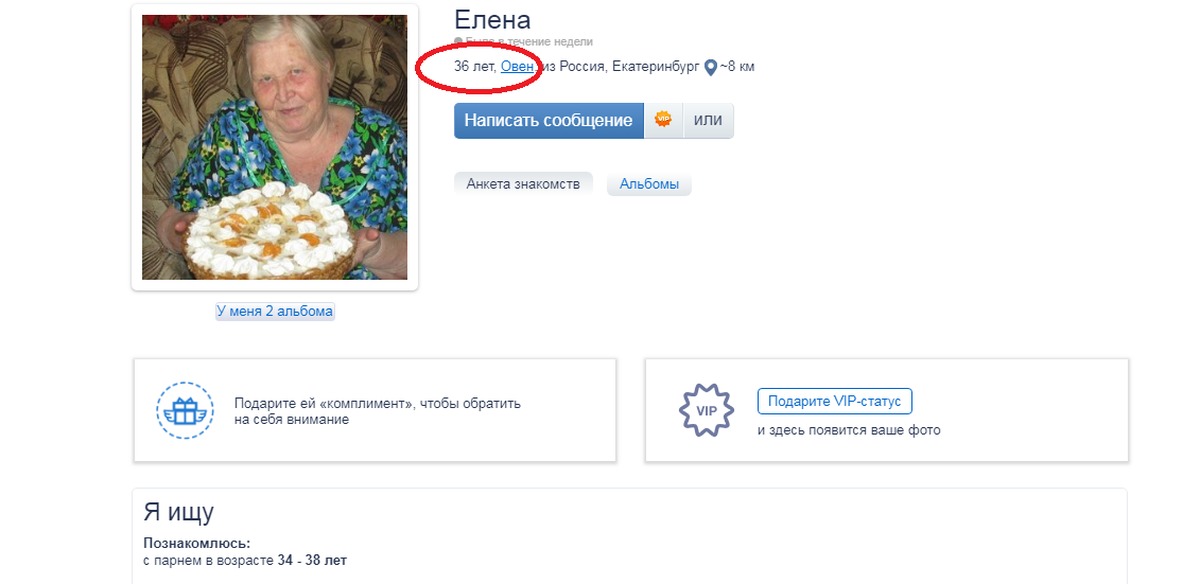Switch to Анкета знакомств tab
This screenshot has height=584, width=1200.
tap(523, 184)
